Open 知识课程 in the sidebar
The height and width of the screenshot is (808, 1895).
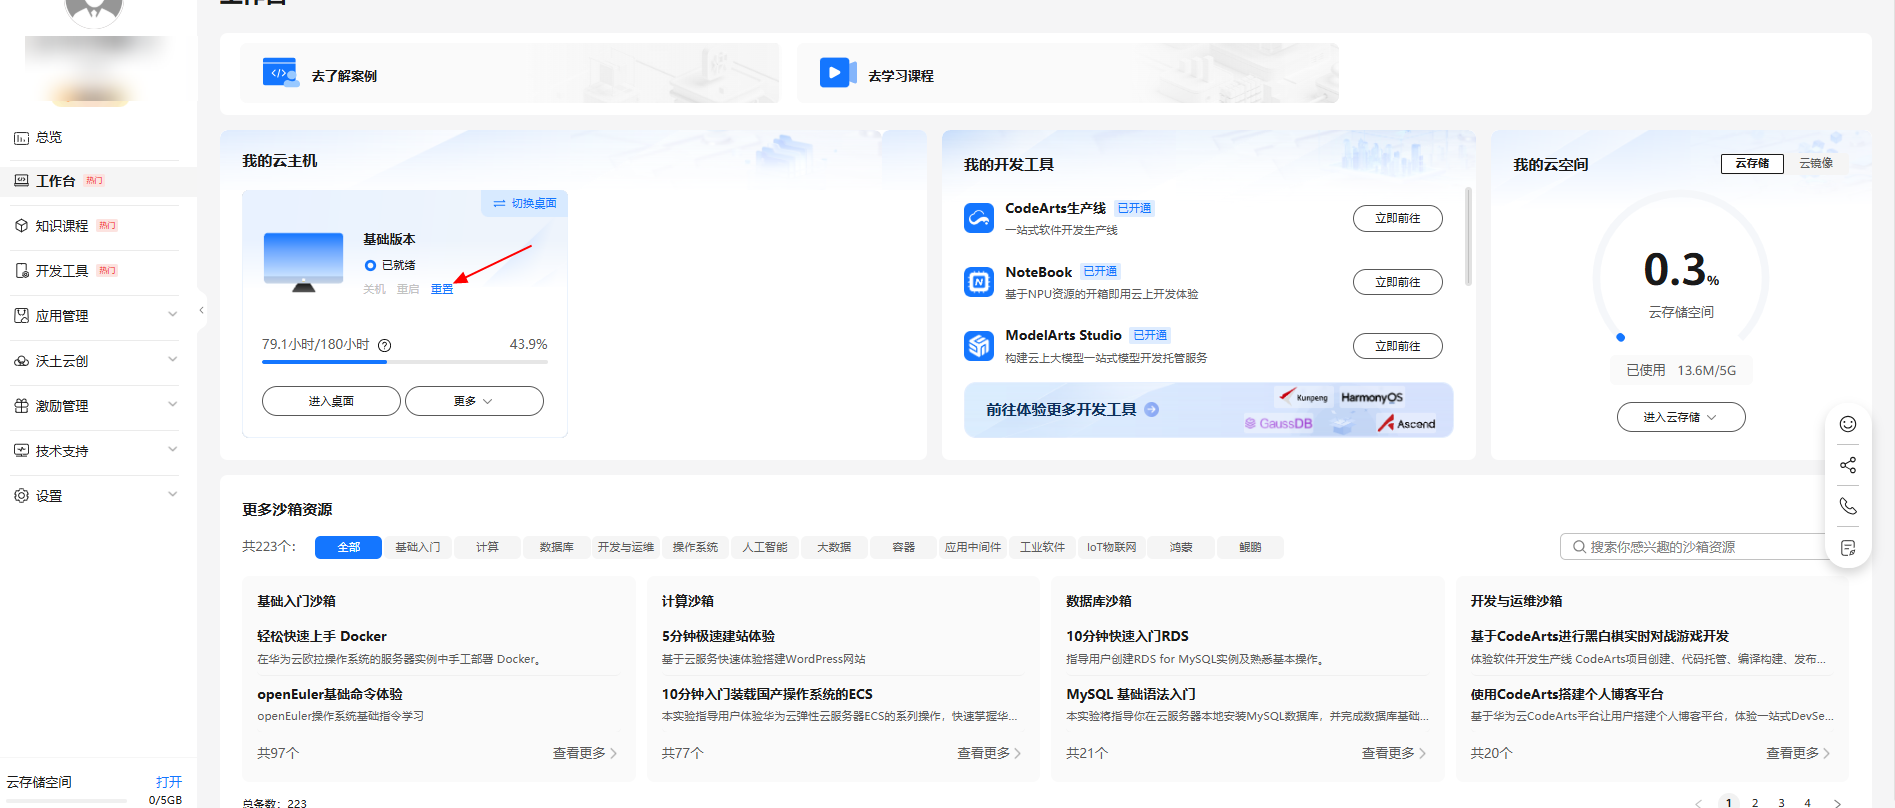point(62,226)
